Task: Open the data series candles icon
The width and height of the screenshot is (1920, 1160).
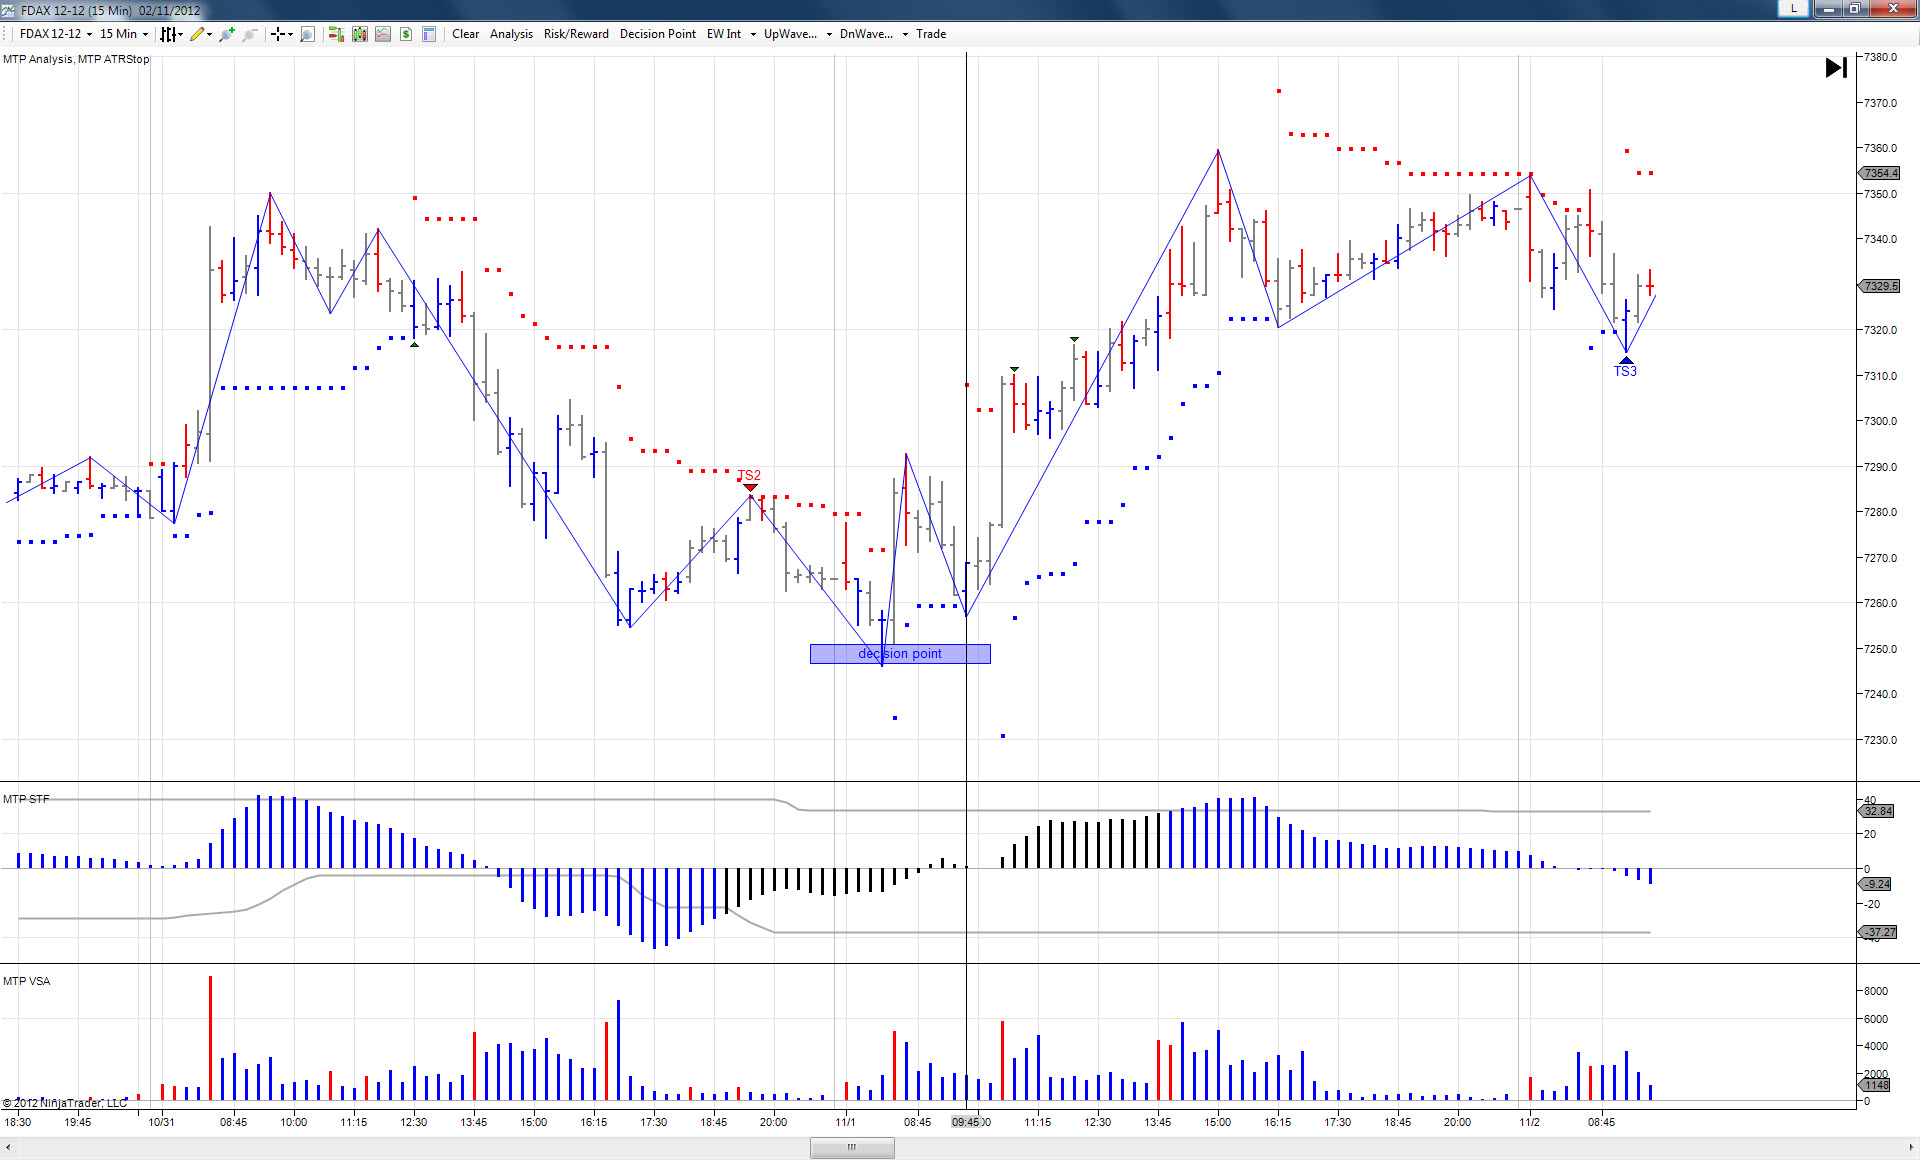Action: (x=359, y=34)
